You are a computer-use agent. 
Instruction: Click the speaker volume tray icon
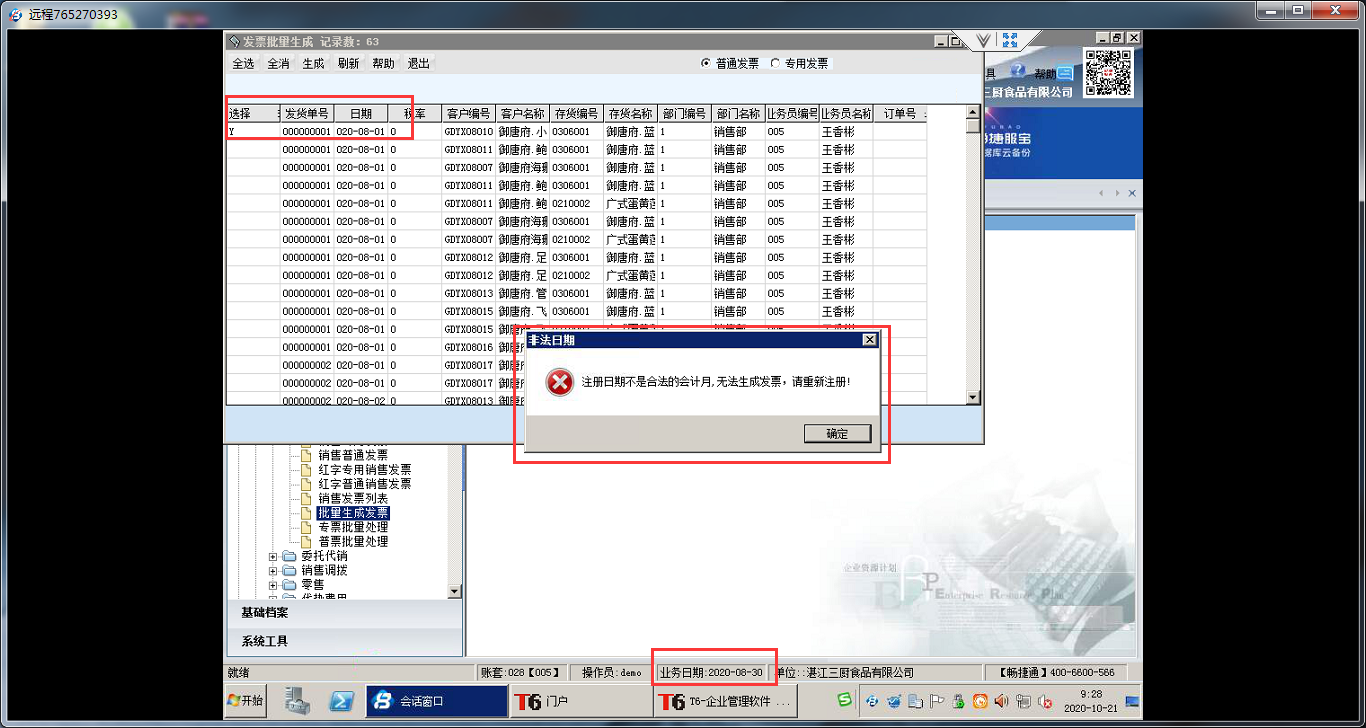pos(1002,701)
